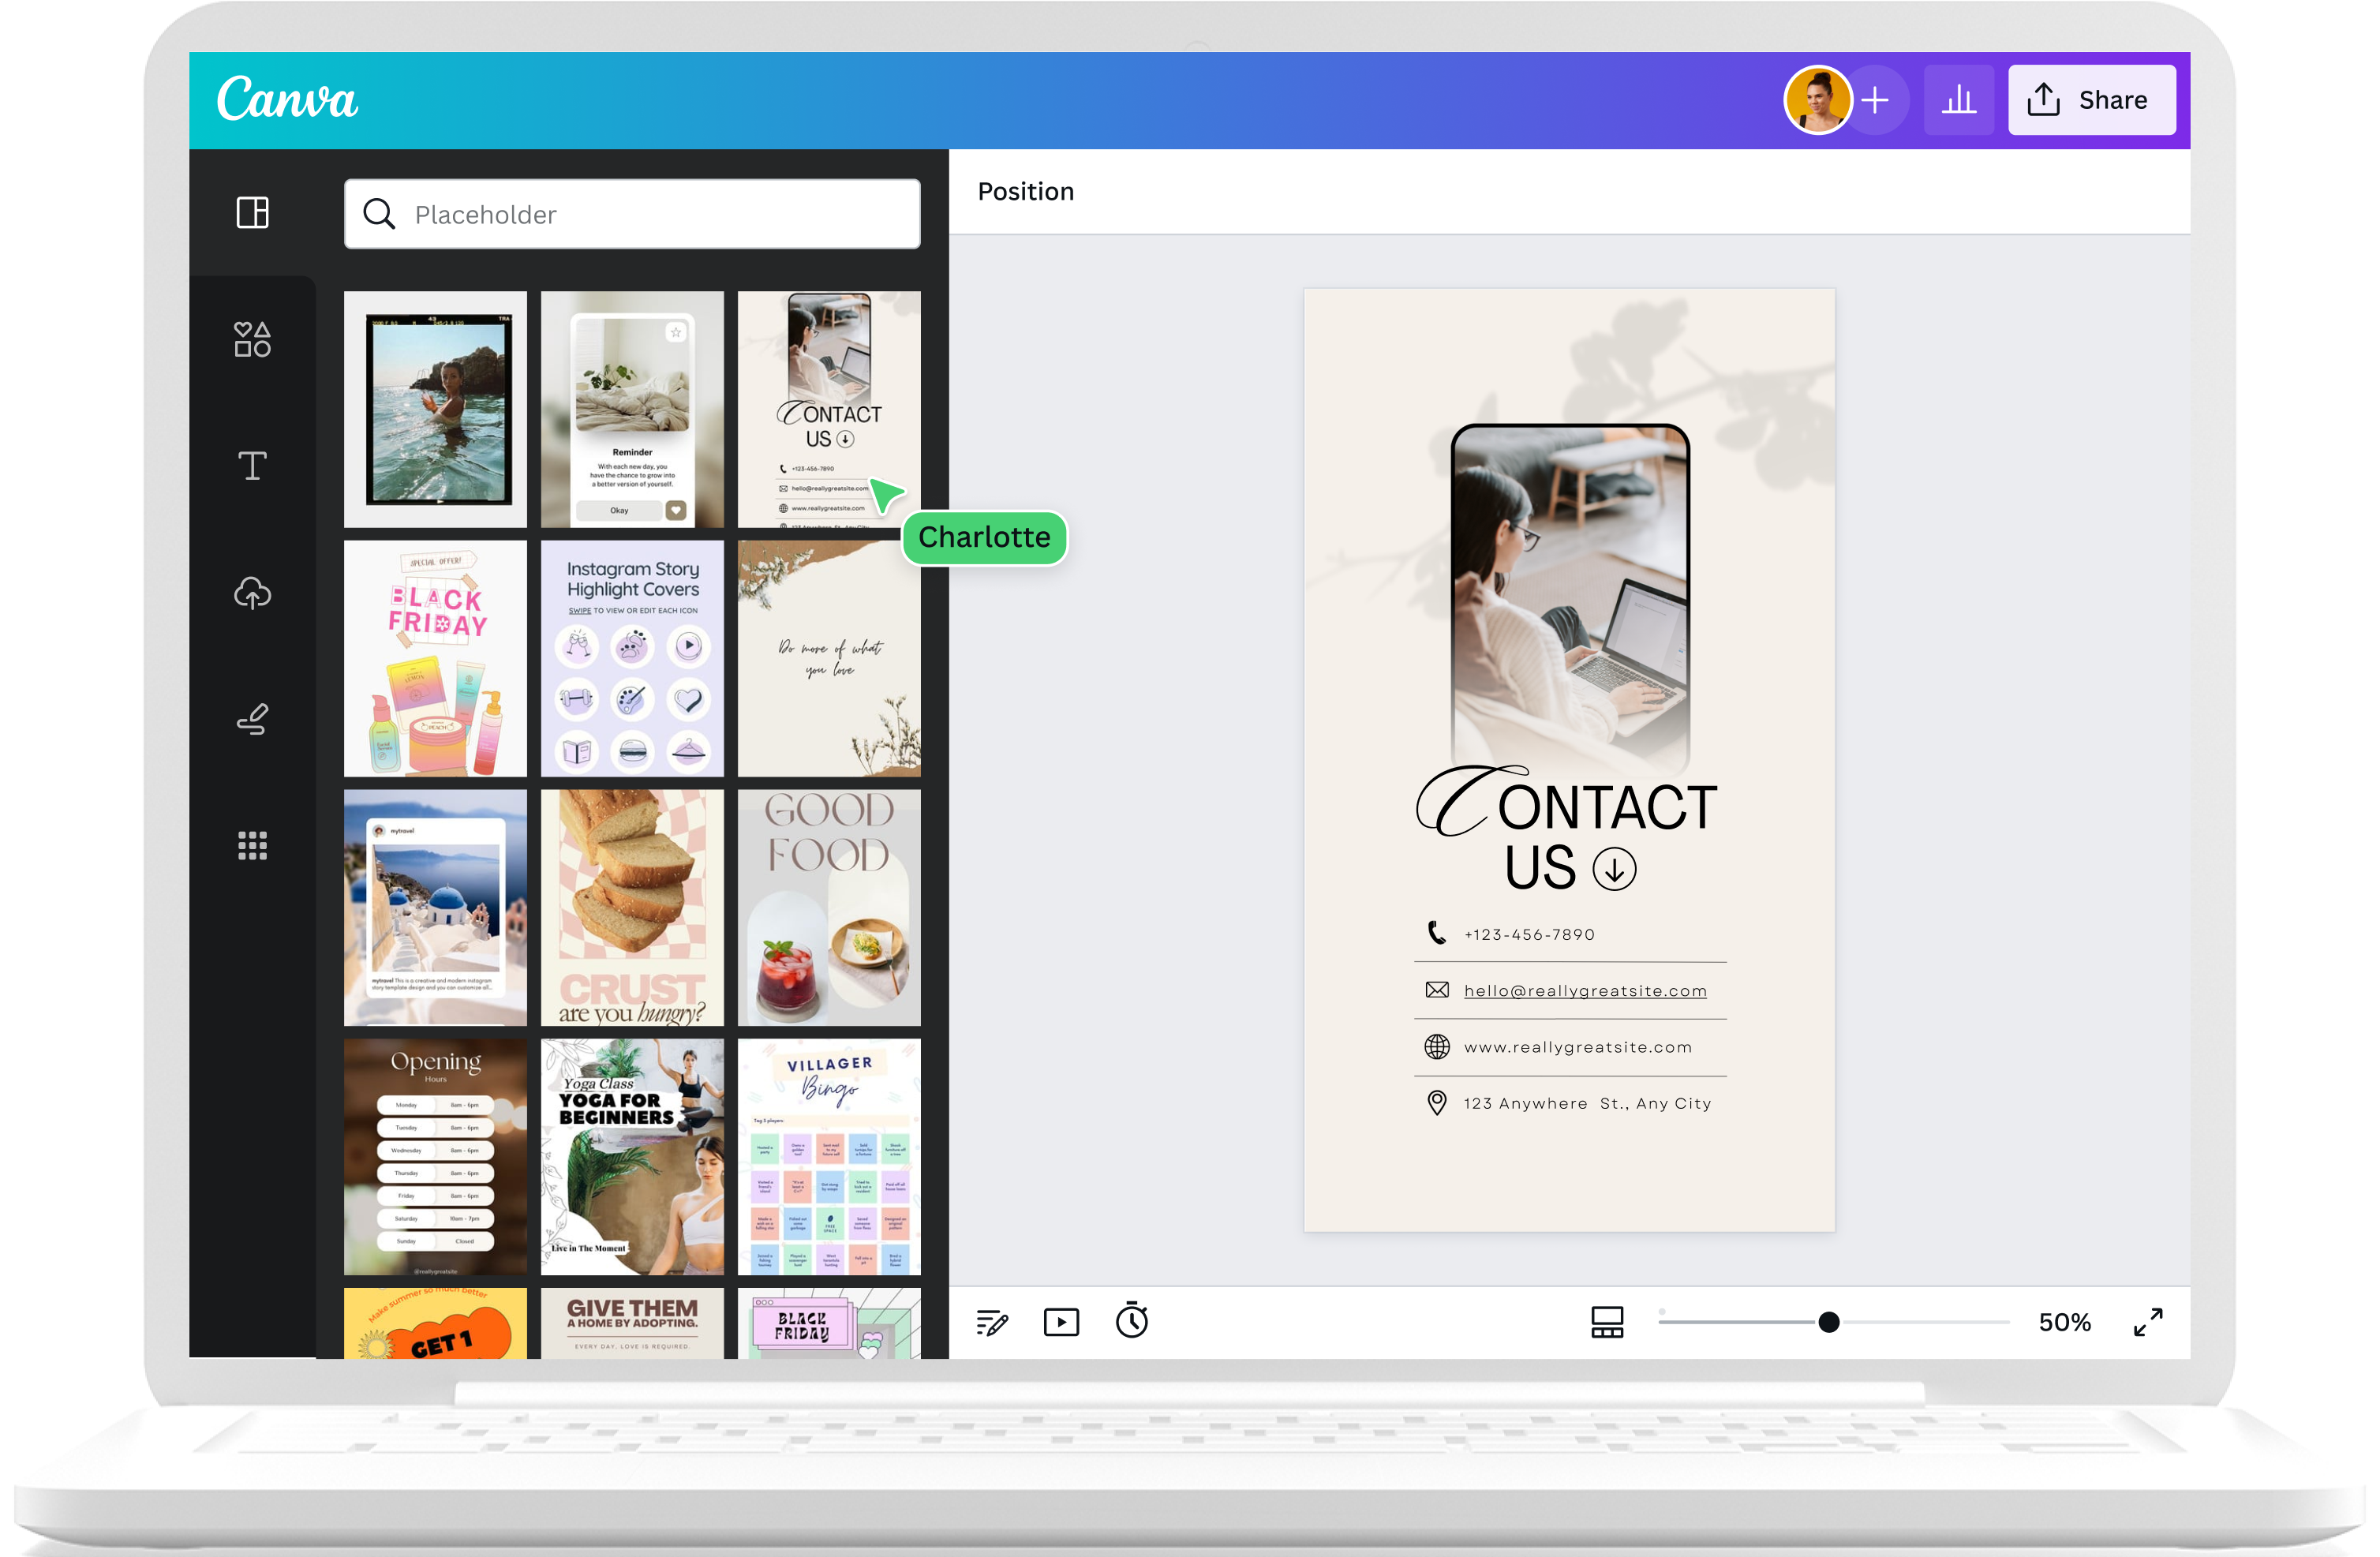Click the Placeholder search field

coord(632,214)
